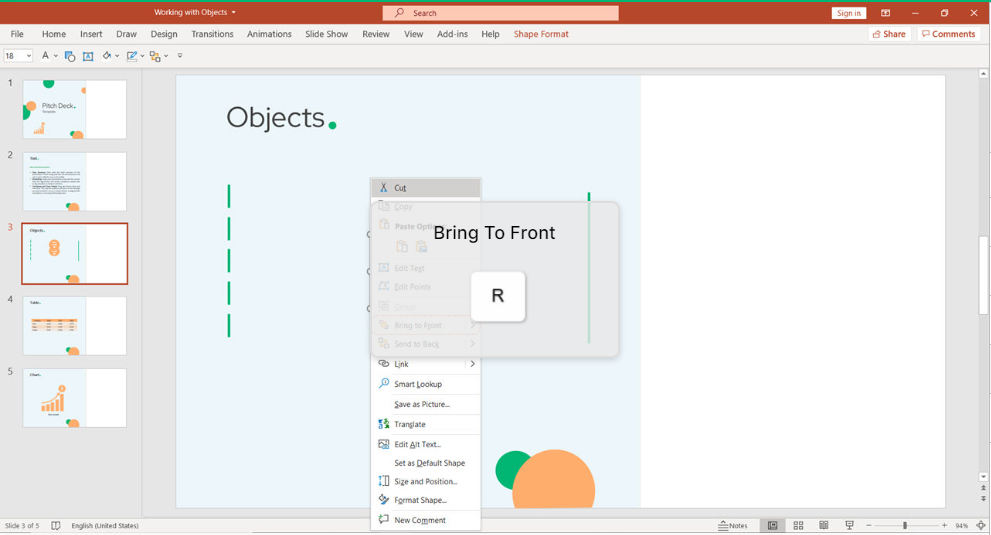The image size is (991, 535).
Task: Select slide 2 thumbnail
Action: coord(75,181)
